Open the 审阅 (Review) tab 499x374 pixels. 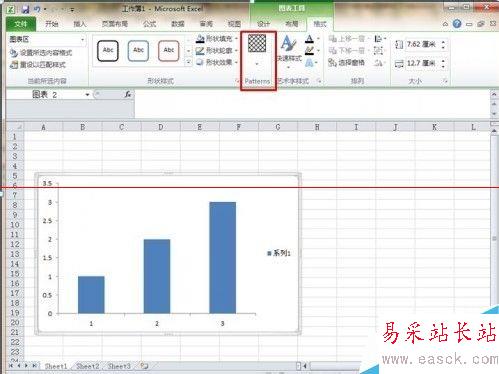206,24
